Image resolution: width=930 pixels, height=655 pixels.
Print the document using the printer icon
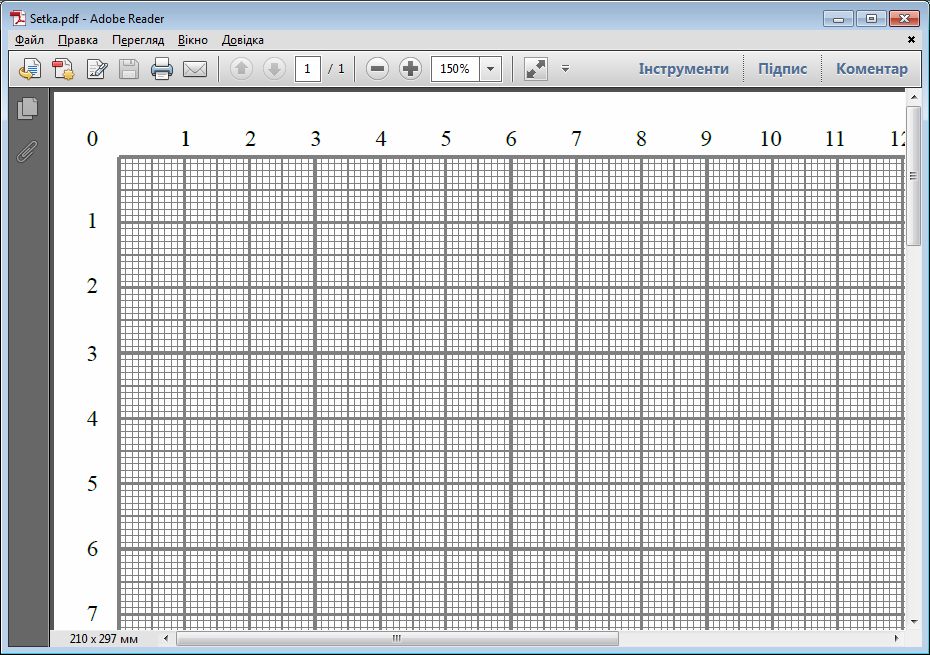162,69
